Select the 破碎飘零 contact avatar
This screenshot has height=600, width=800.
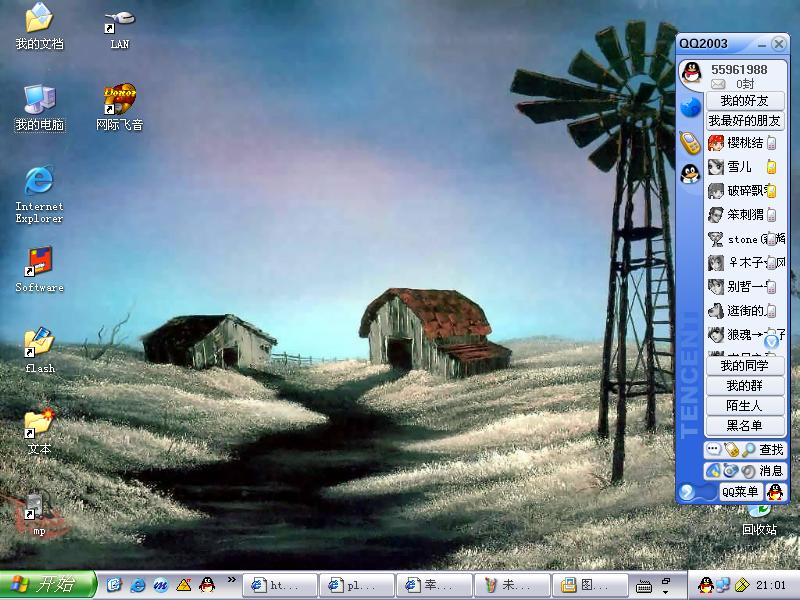pos(716,191)
